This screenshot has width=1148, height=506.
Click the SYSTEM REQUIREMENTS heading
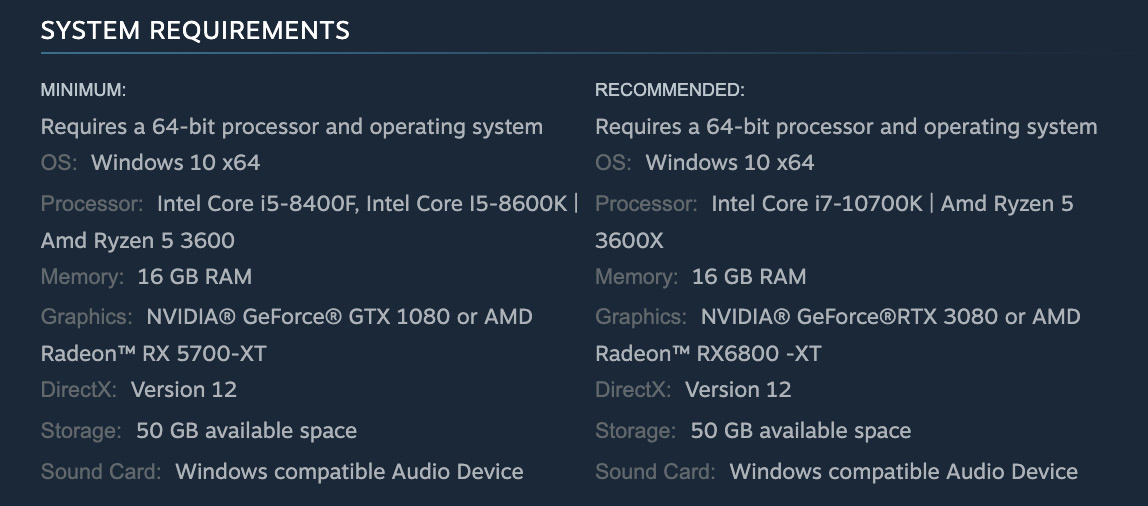tap(195, 30)
